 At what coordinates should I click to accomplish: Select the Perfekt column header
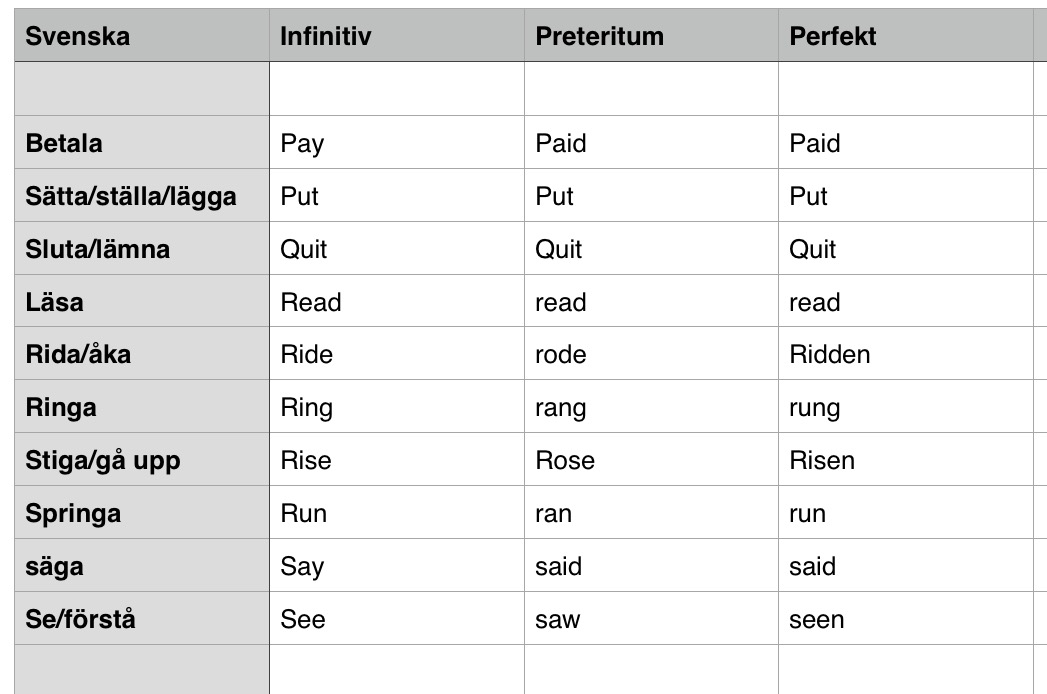[905, 35]
